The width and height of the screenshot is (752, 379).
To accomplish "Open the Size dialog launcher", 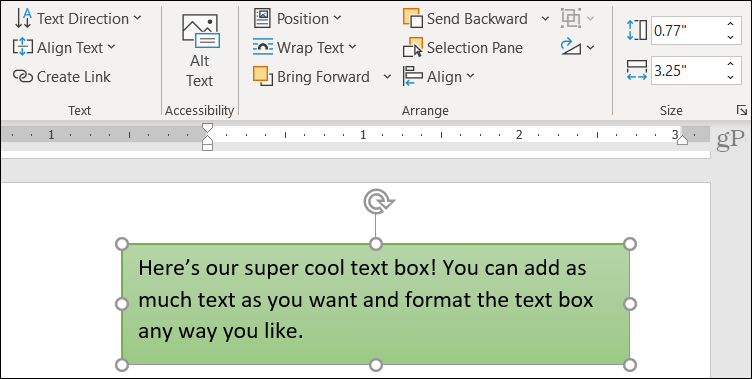I will 741,110.
